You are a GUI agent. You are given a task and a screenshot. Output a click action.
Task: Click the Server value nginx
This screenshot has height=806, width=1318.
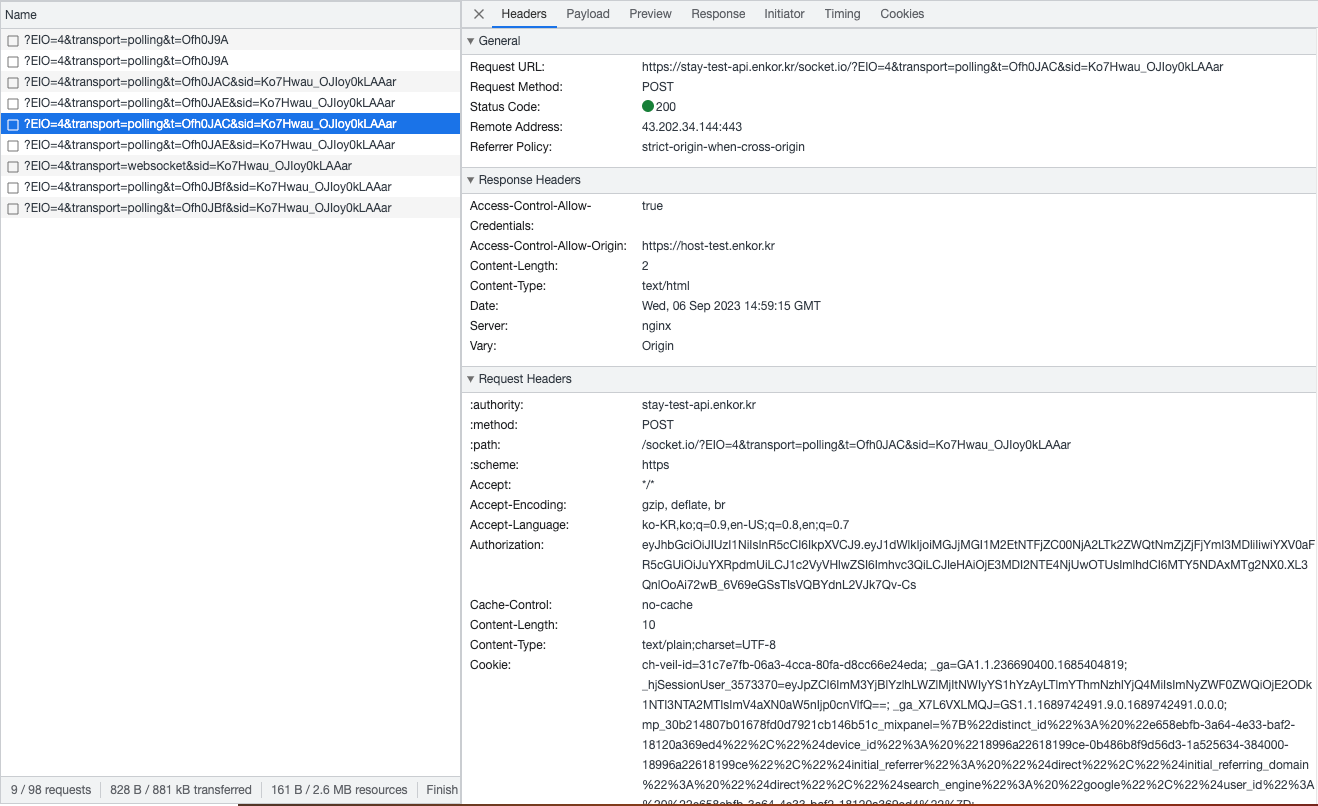point(656,326)
